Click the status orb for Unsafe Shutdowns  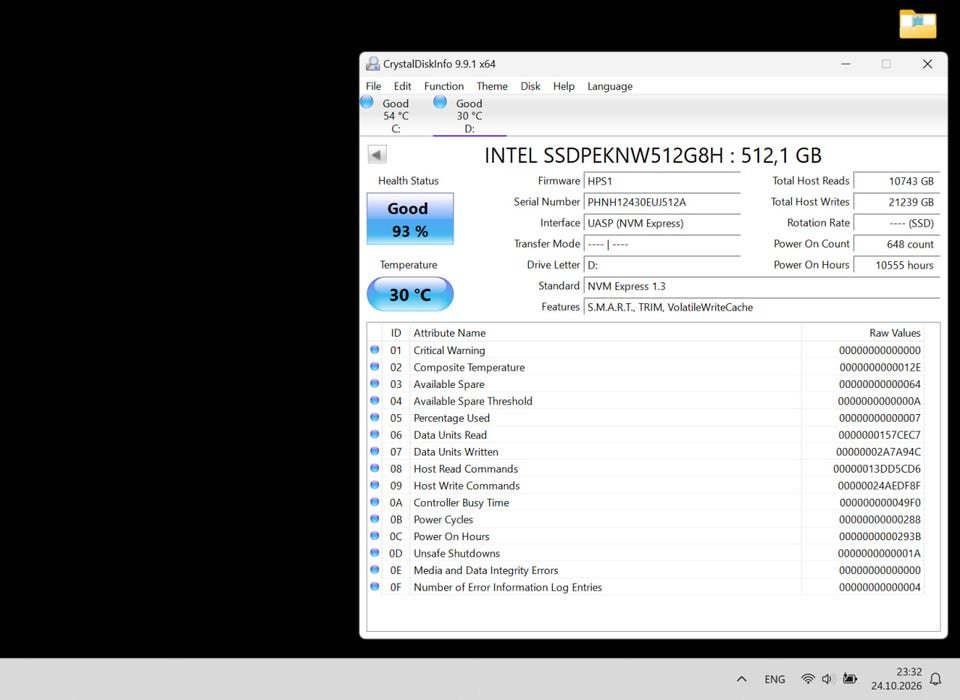[x=375, y=553]
